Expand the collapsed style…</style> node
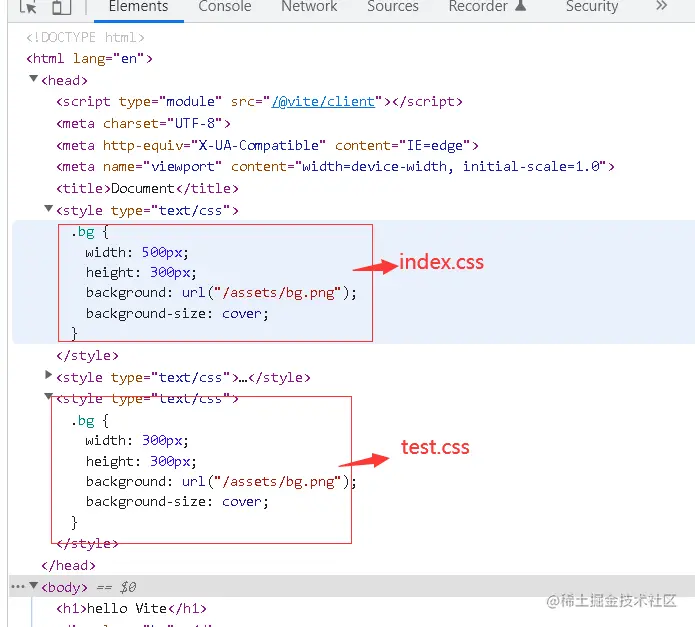Viewport: 695px width, 627px height. click(48, 375)
